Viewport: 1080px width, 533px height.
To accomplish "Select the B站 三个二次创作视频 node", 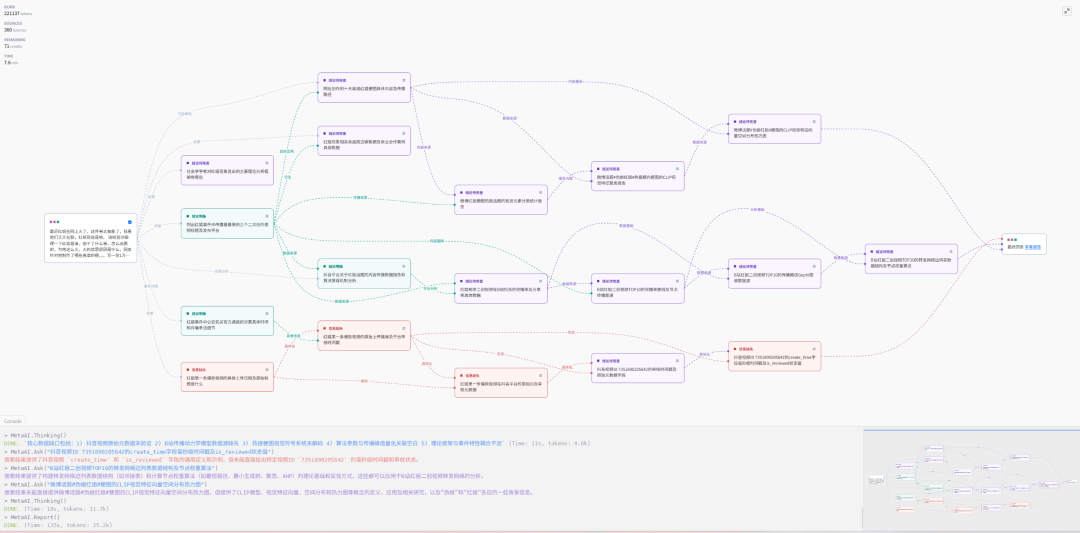I will tap(227, 224).
